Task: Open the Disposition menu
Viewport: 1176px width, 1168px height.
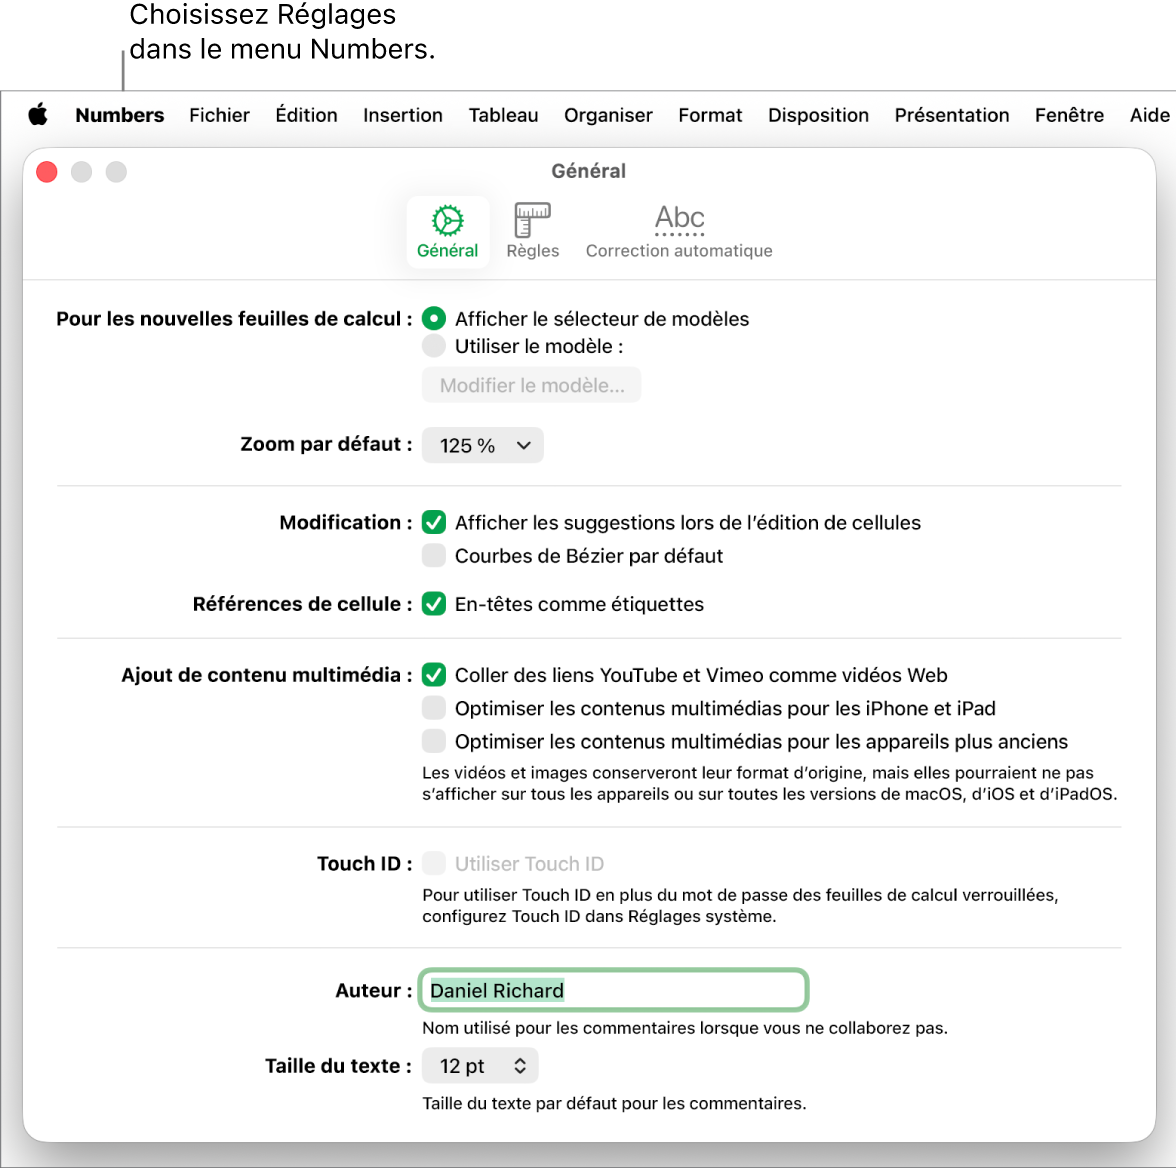Action: click(x=818, y=115)
